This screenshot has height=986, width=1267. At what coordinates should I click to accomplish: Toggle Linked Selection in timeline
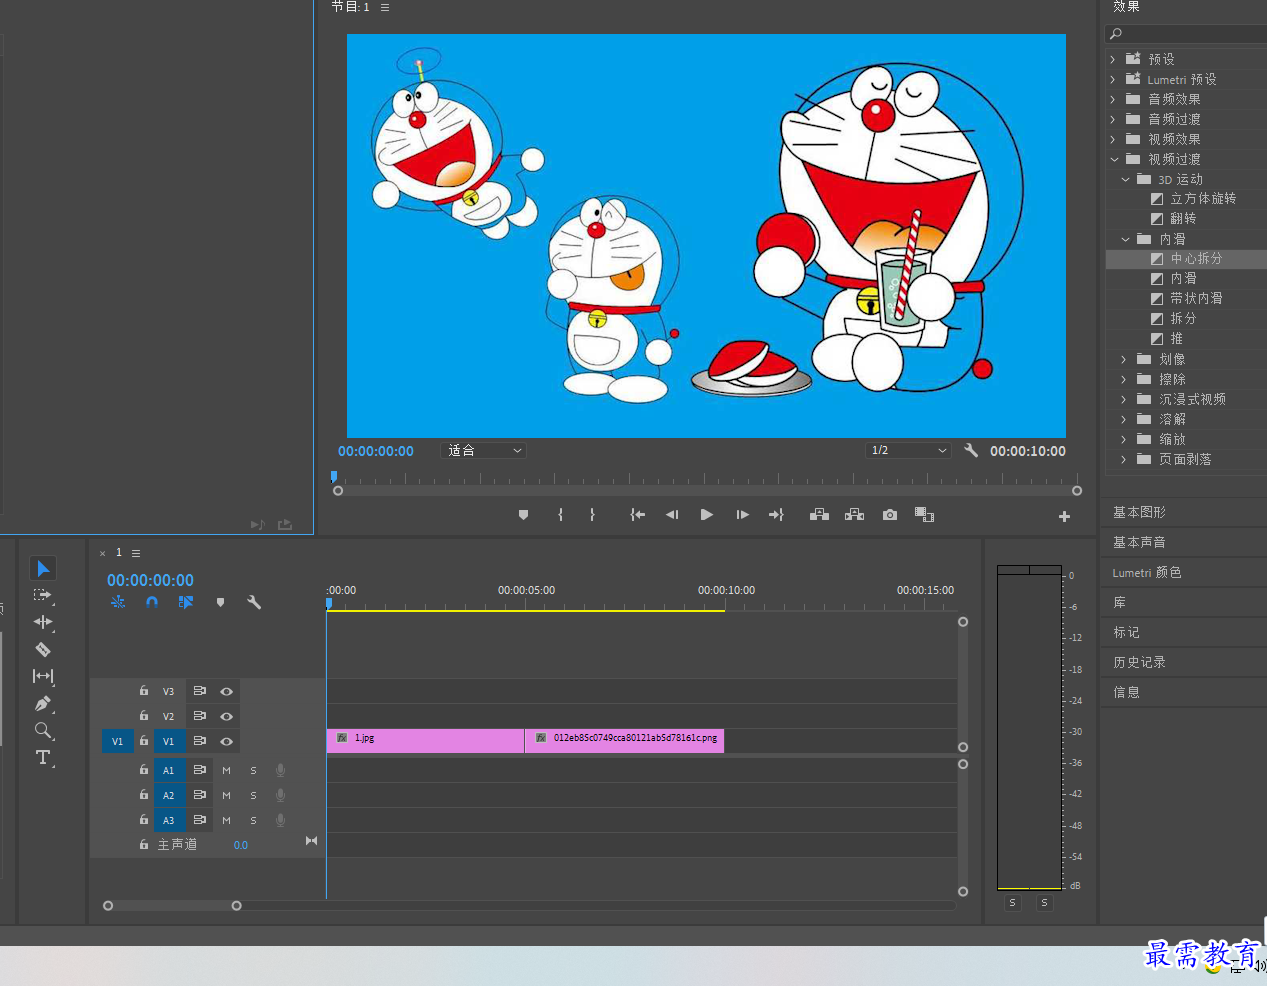186,602
